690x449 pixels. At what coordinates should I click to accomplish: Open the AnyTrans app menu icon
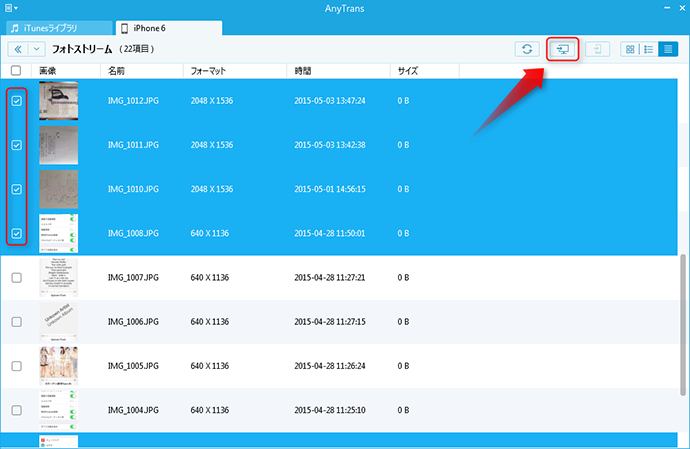tap(11, 8)
